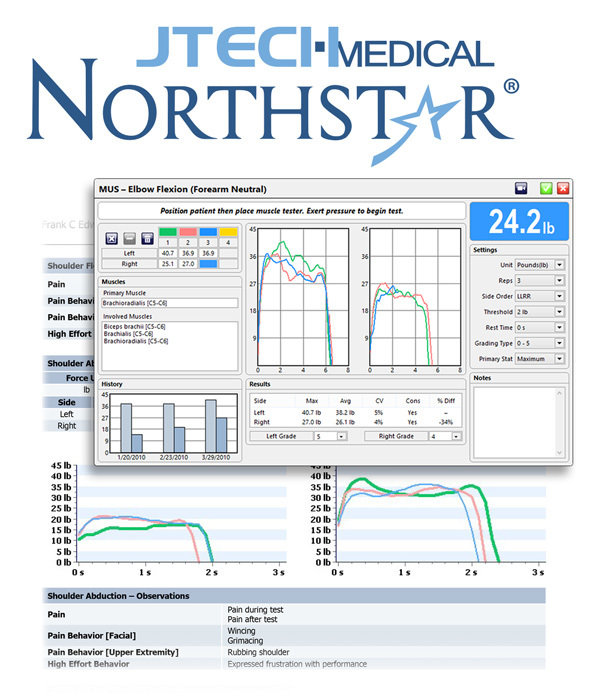600x700 pixels.
Task: Click the 3/29/2010 history bar group
Action: tap(216, 426)
